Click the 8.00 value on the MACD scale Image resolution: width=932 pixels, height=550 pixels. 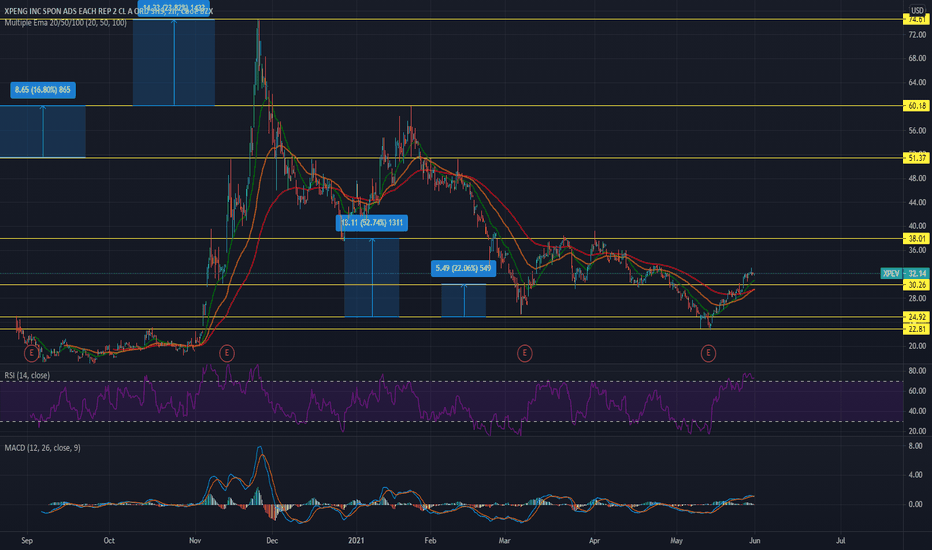click(916, 446)
